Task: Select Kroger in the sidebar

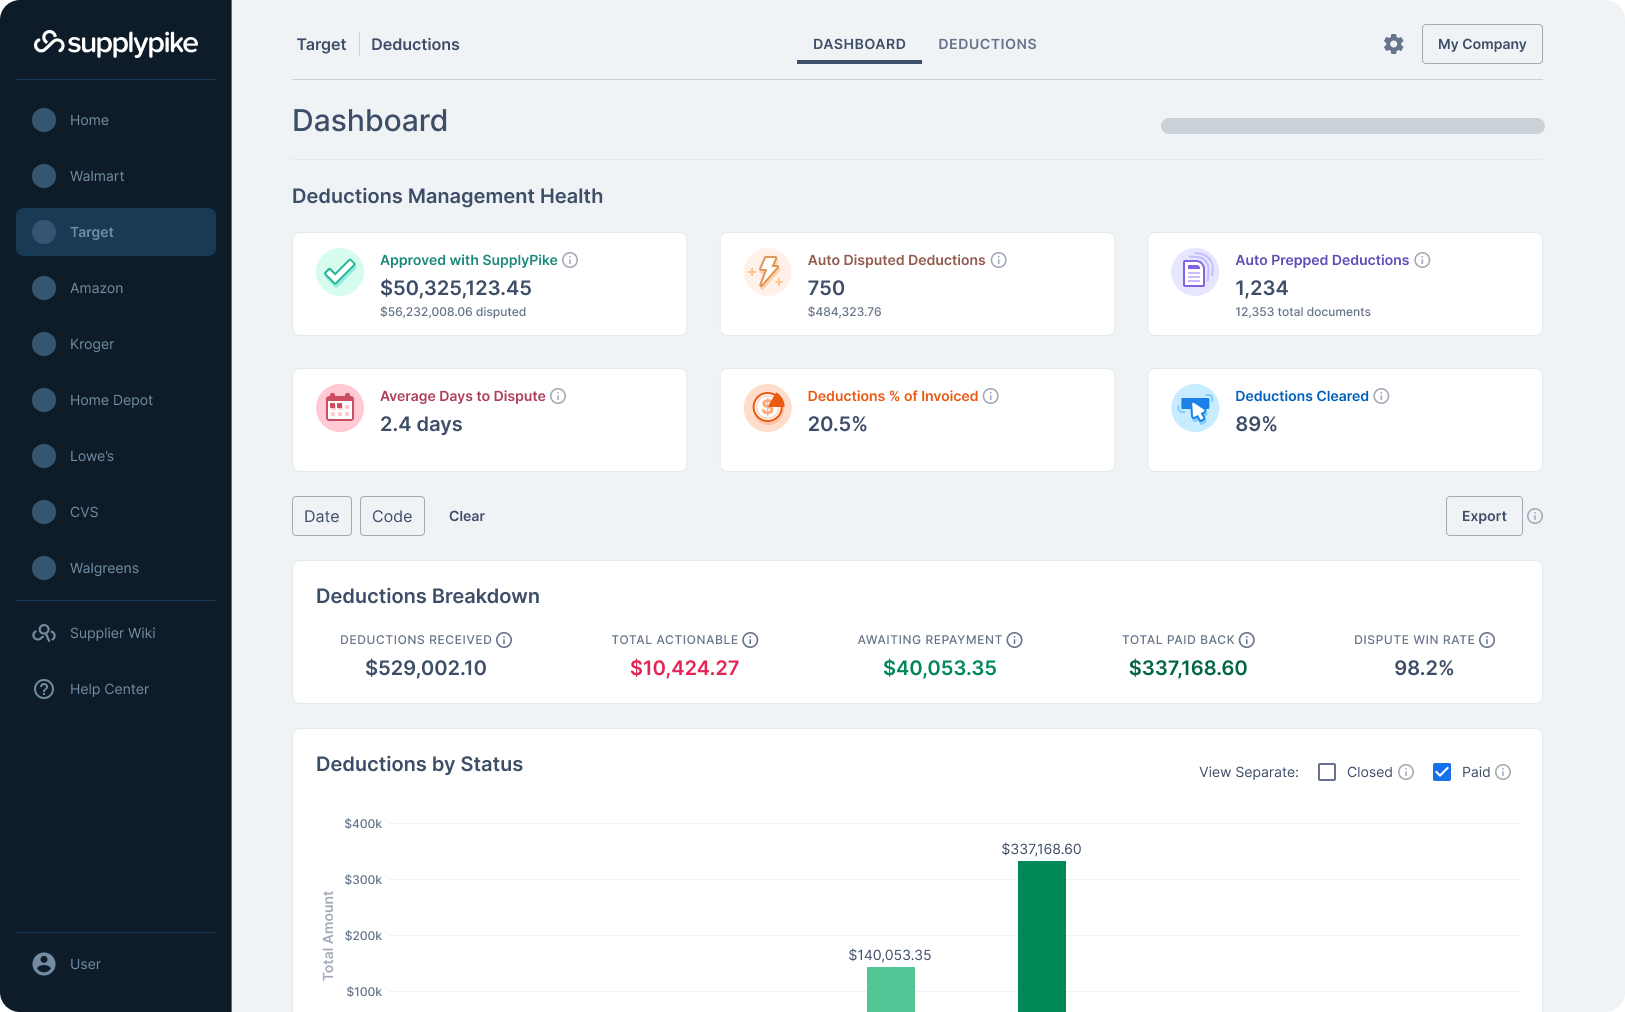Action: click(x=116, y=344)
